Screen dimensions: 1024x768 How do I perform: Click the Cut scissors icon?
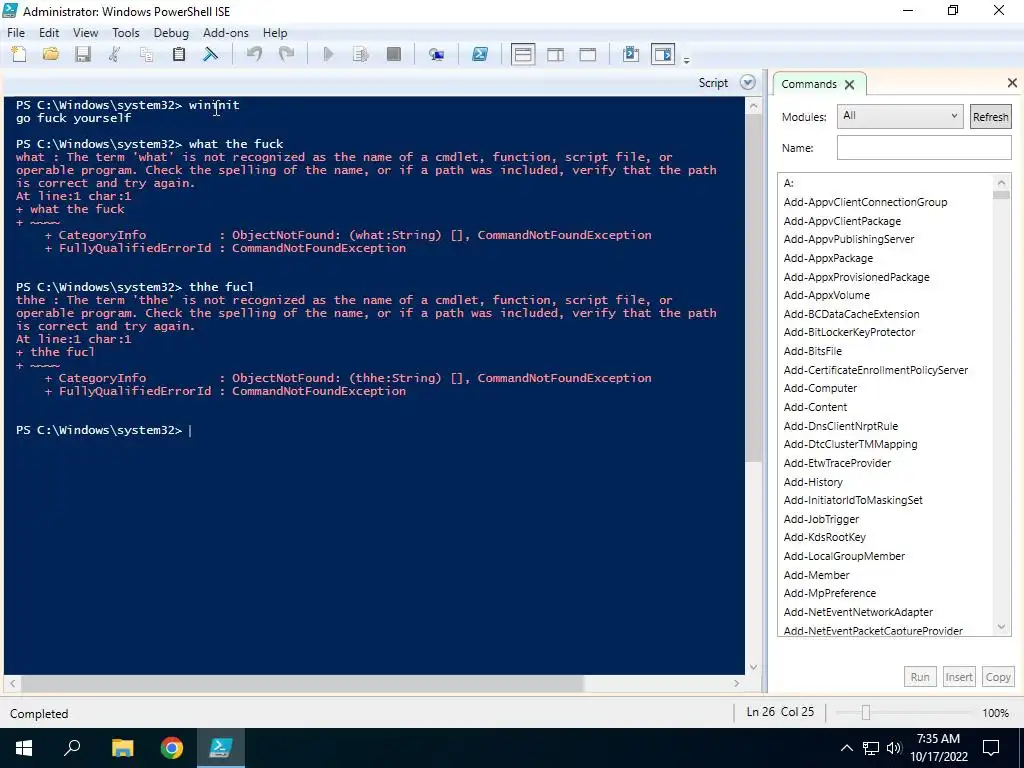(x=114, y=54)
